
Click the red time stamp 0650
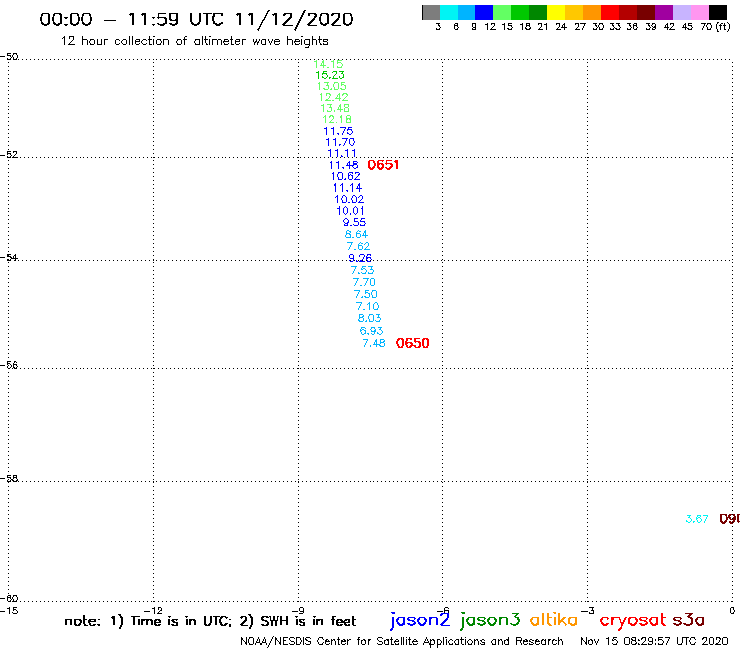(x=412, y=343)
